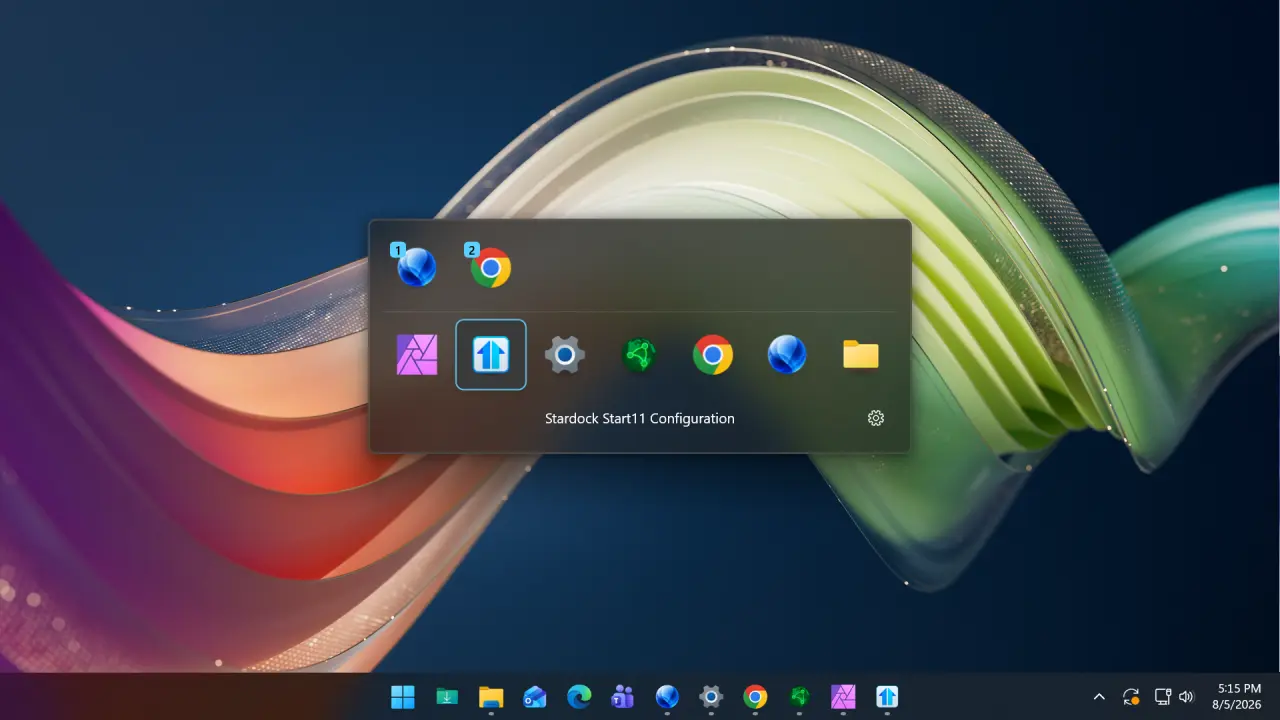The image size is (1280, 720).
Task: Select the Settings gear app in the popup's bottom row
Action: click(x=565, y=355)
